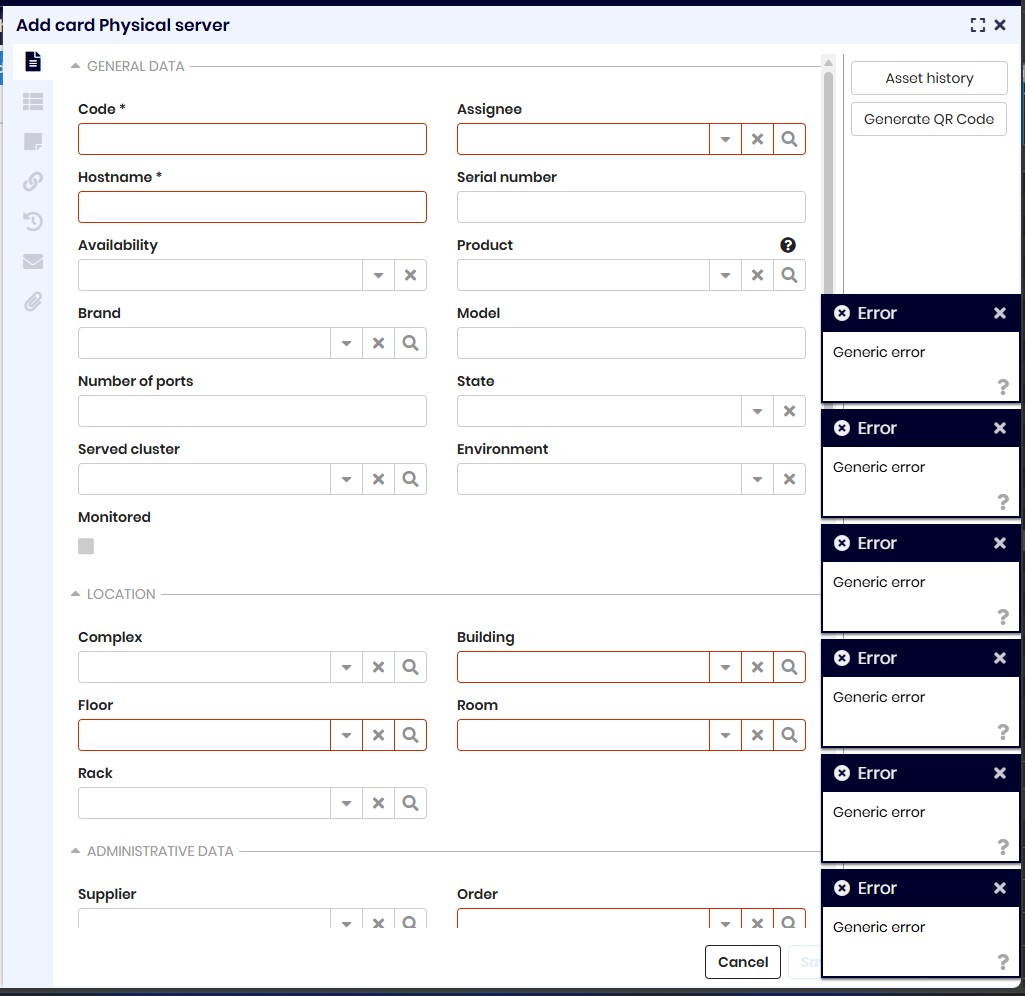Image resolution: width=1025 pixels, height=996 pixels.
Task: Toggle the Monitored checkbox
Action: 86,546
